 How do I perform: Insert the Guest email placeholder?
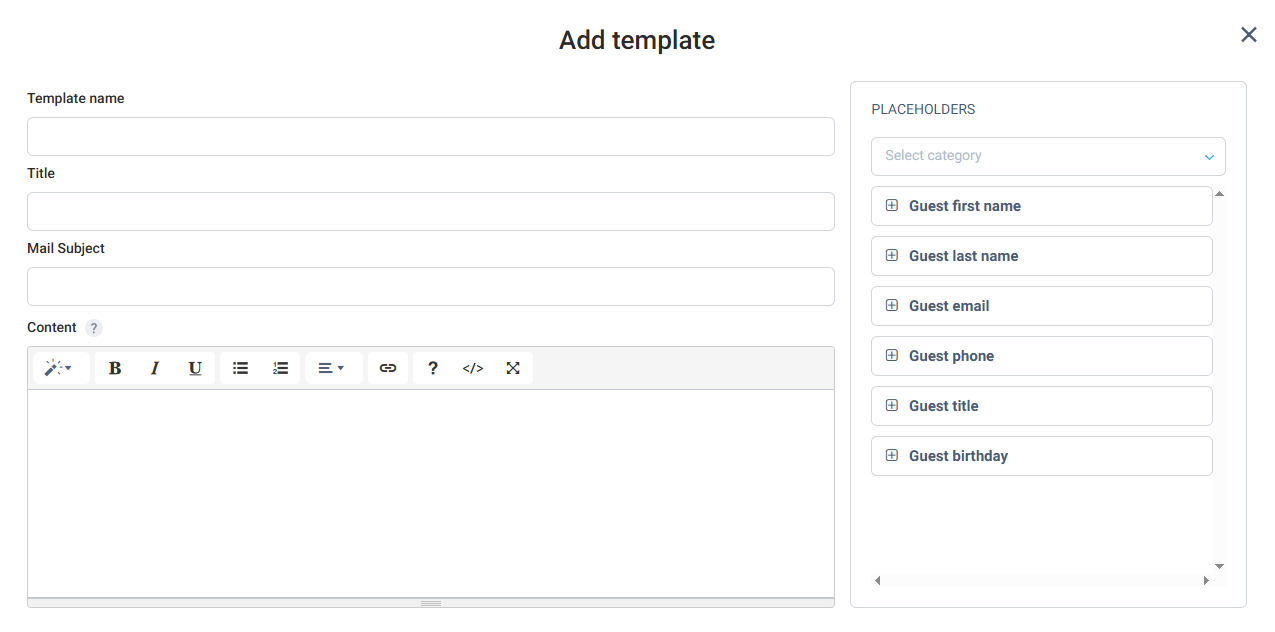tap(1042, 306)
